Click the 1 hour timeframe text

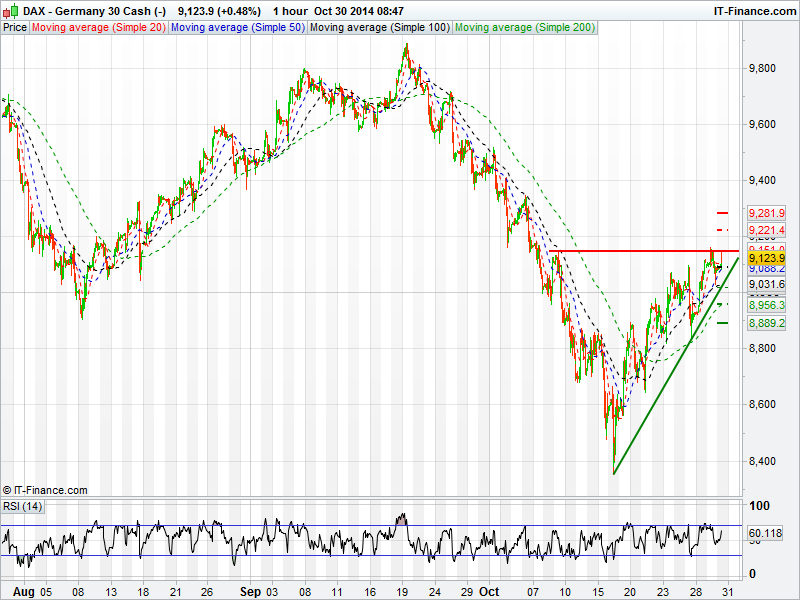(x=290, y=11)
